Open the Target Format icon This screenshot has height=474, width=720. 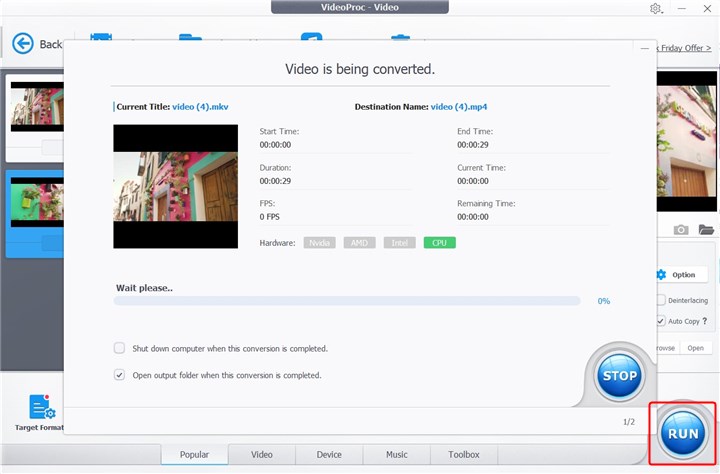pyautogui.click(x=41, y=407)
